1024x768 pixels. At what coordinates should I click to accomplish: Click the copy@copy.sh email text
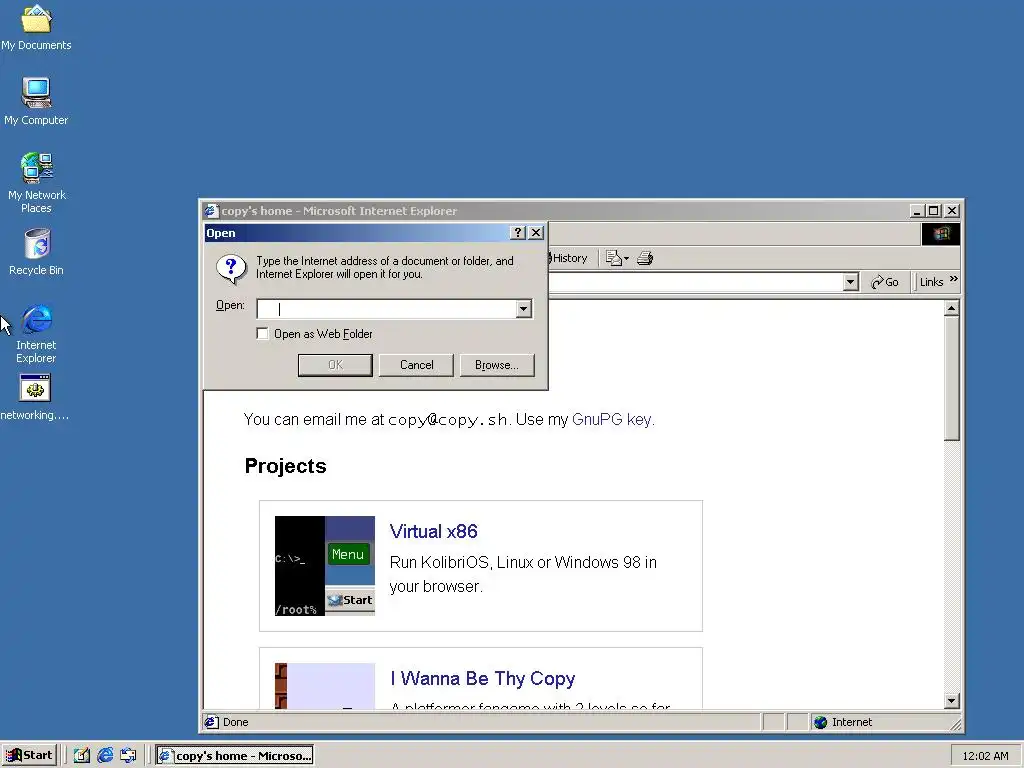447,419
